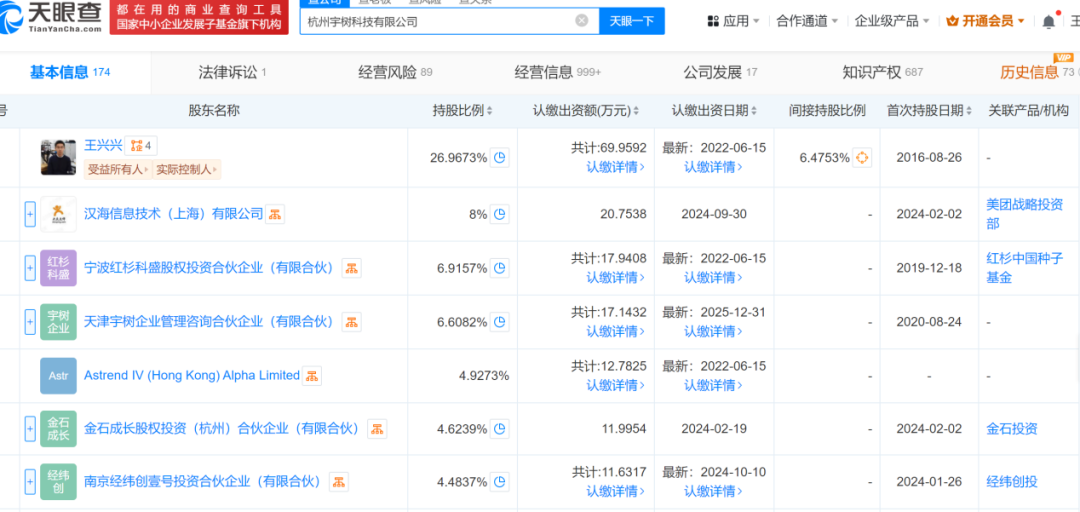Switch to 法律诉讼 tab
Screen dimensions: 1080x512
tap(232, 72)
